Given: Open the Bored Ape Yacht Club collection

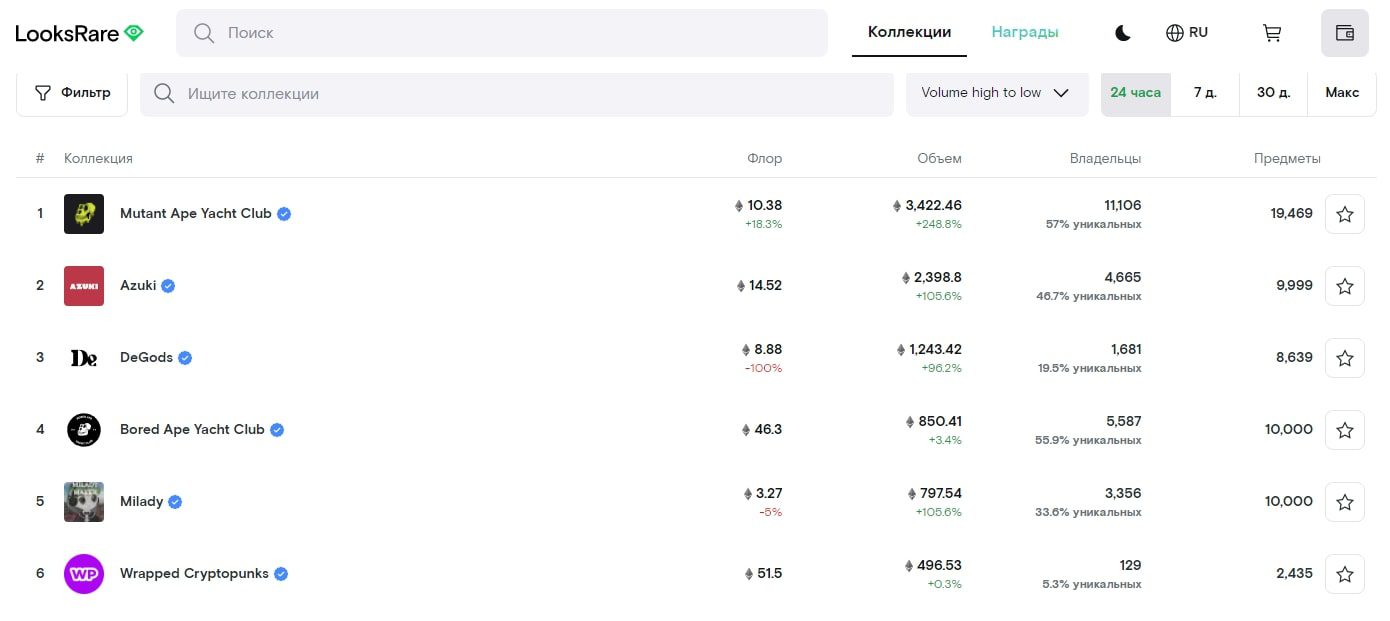Looking at the screenshot, I should 192,429.
